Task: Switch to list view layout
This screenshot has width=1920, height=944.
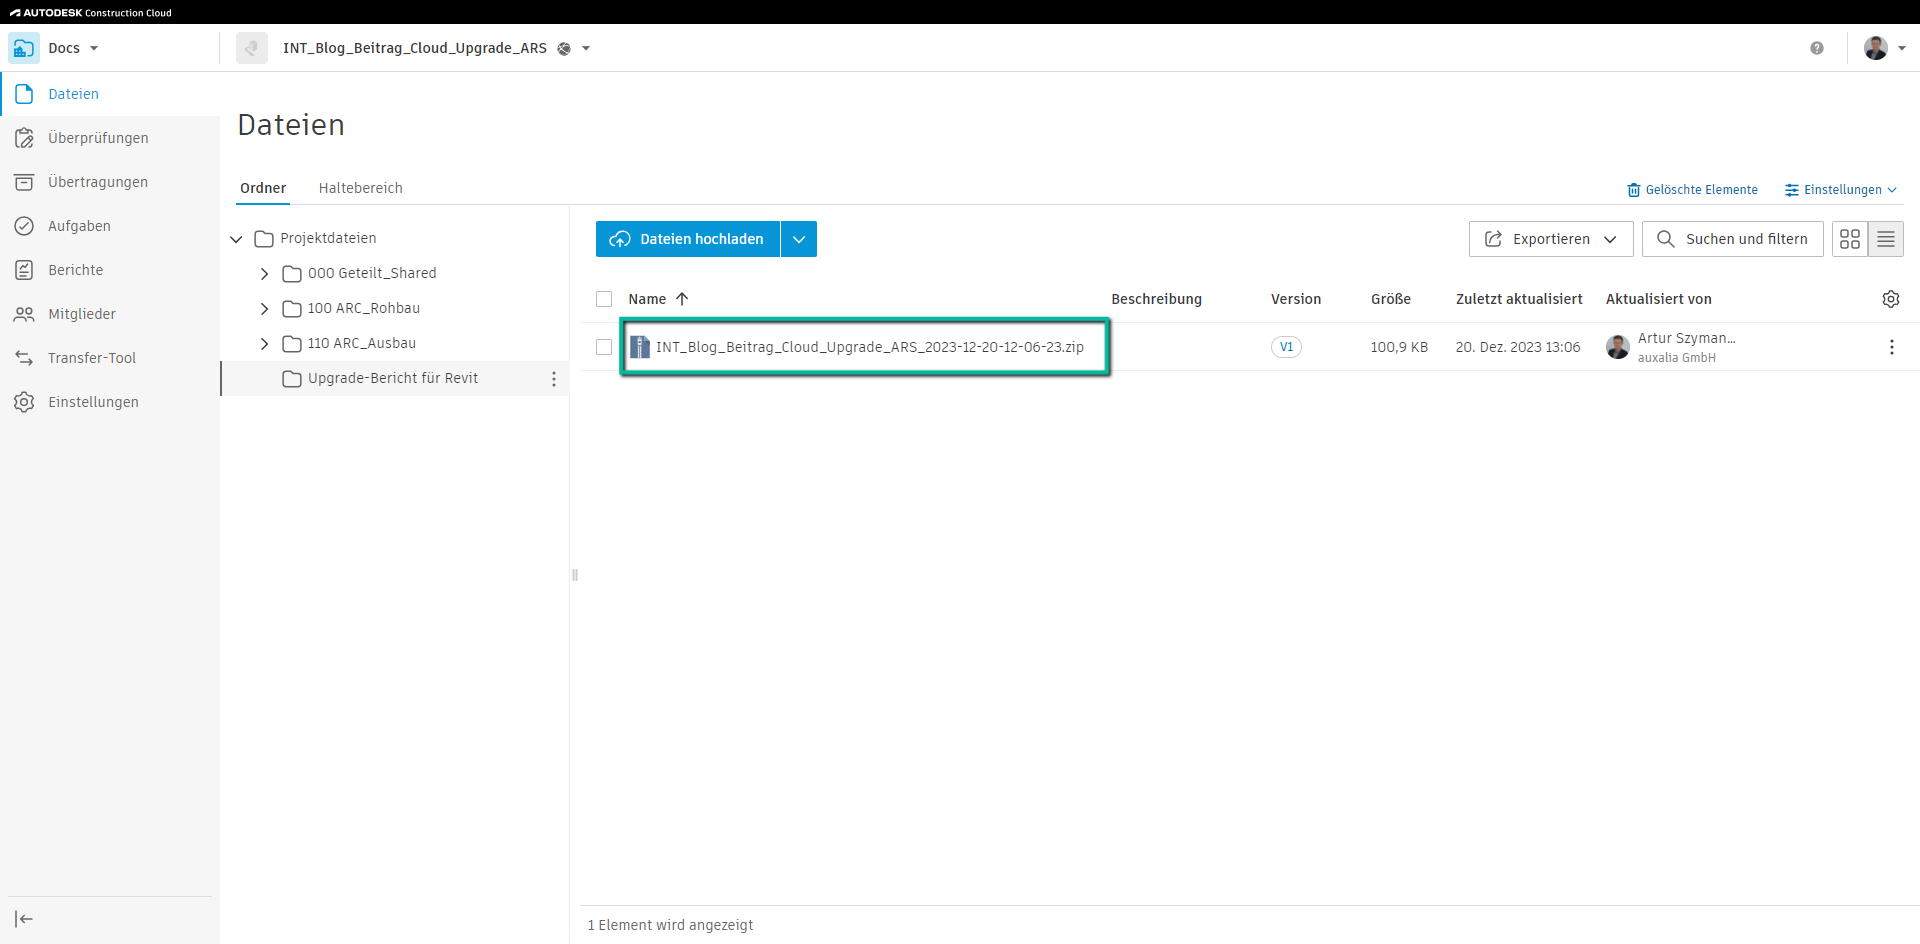Action: [x=1885, y=239]
